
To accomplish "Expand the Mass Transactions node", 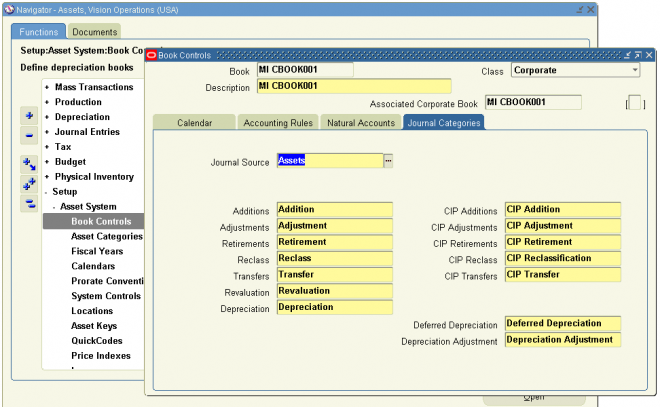I will pos(47,87).
